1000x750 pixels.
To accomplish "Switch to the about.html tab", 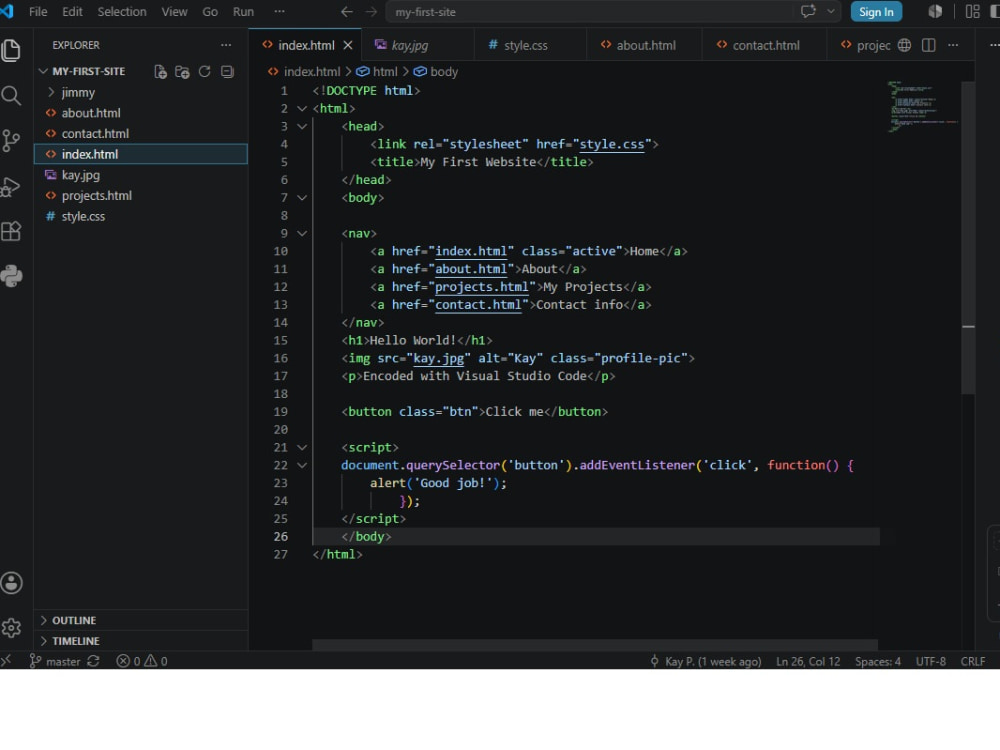I will pyautogui.click(x=644, y=45).
